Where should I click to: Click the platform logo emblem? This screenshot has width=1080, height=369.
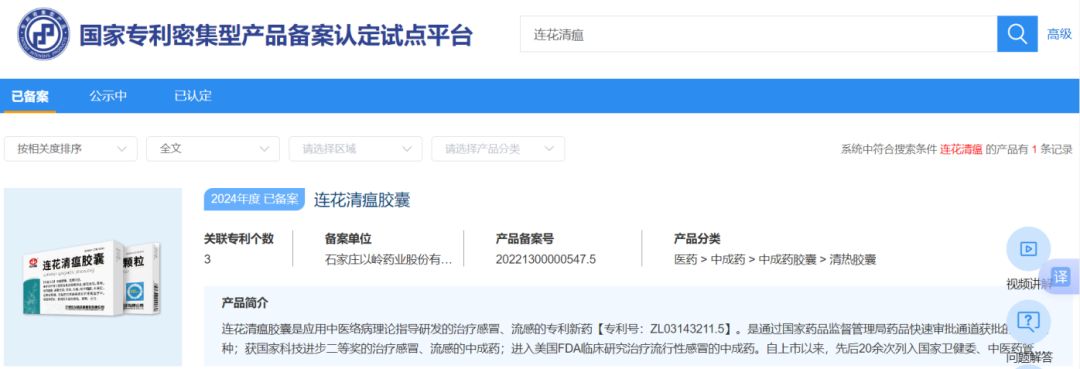tap(43, 34)
